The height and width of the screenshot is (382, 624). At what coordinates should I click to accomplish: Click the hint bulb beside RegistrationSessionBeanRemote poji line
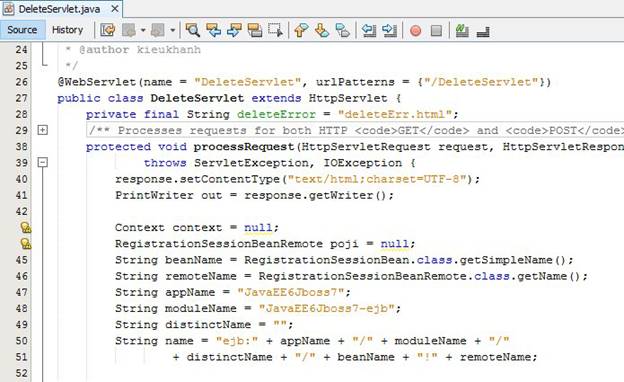coord(25,244)
